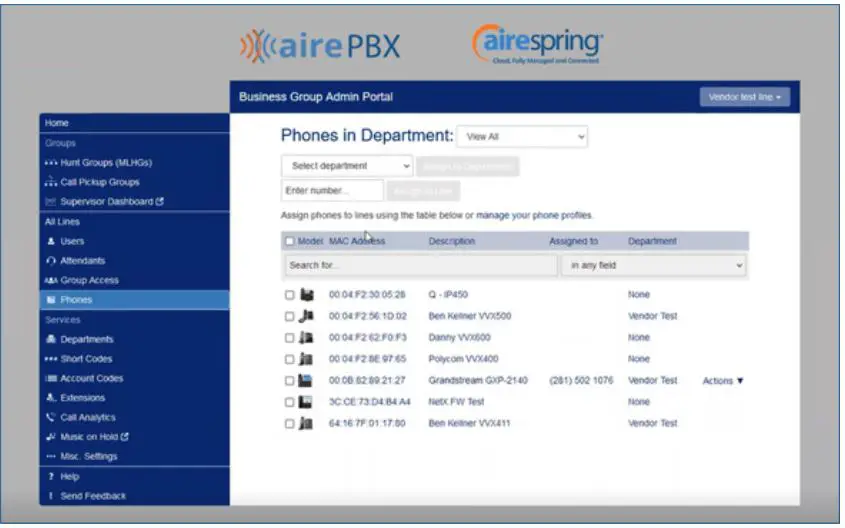Click the Description column header

[452, 241]
